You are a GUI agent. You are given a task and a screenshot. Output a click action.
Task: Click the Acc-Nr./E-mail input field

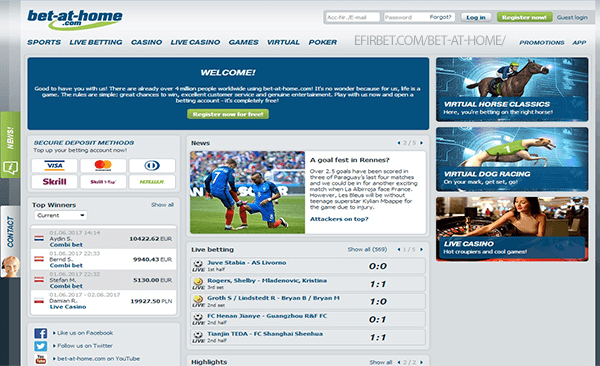(x=352, y=17)
